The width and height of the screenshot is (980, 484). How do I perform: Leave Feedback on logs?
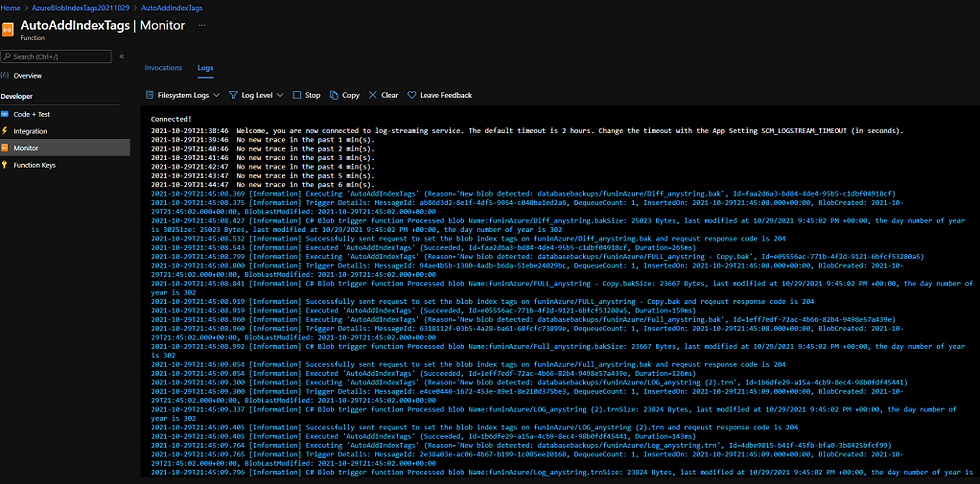pyautogui.click(x=439, y=95)
